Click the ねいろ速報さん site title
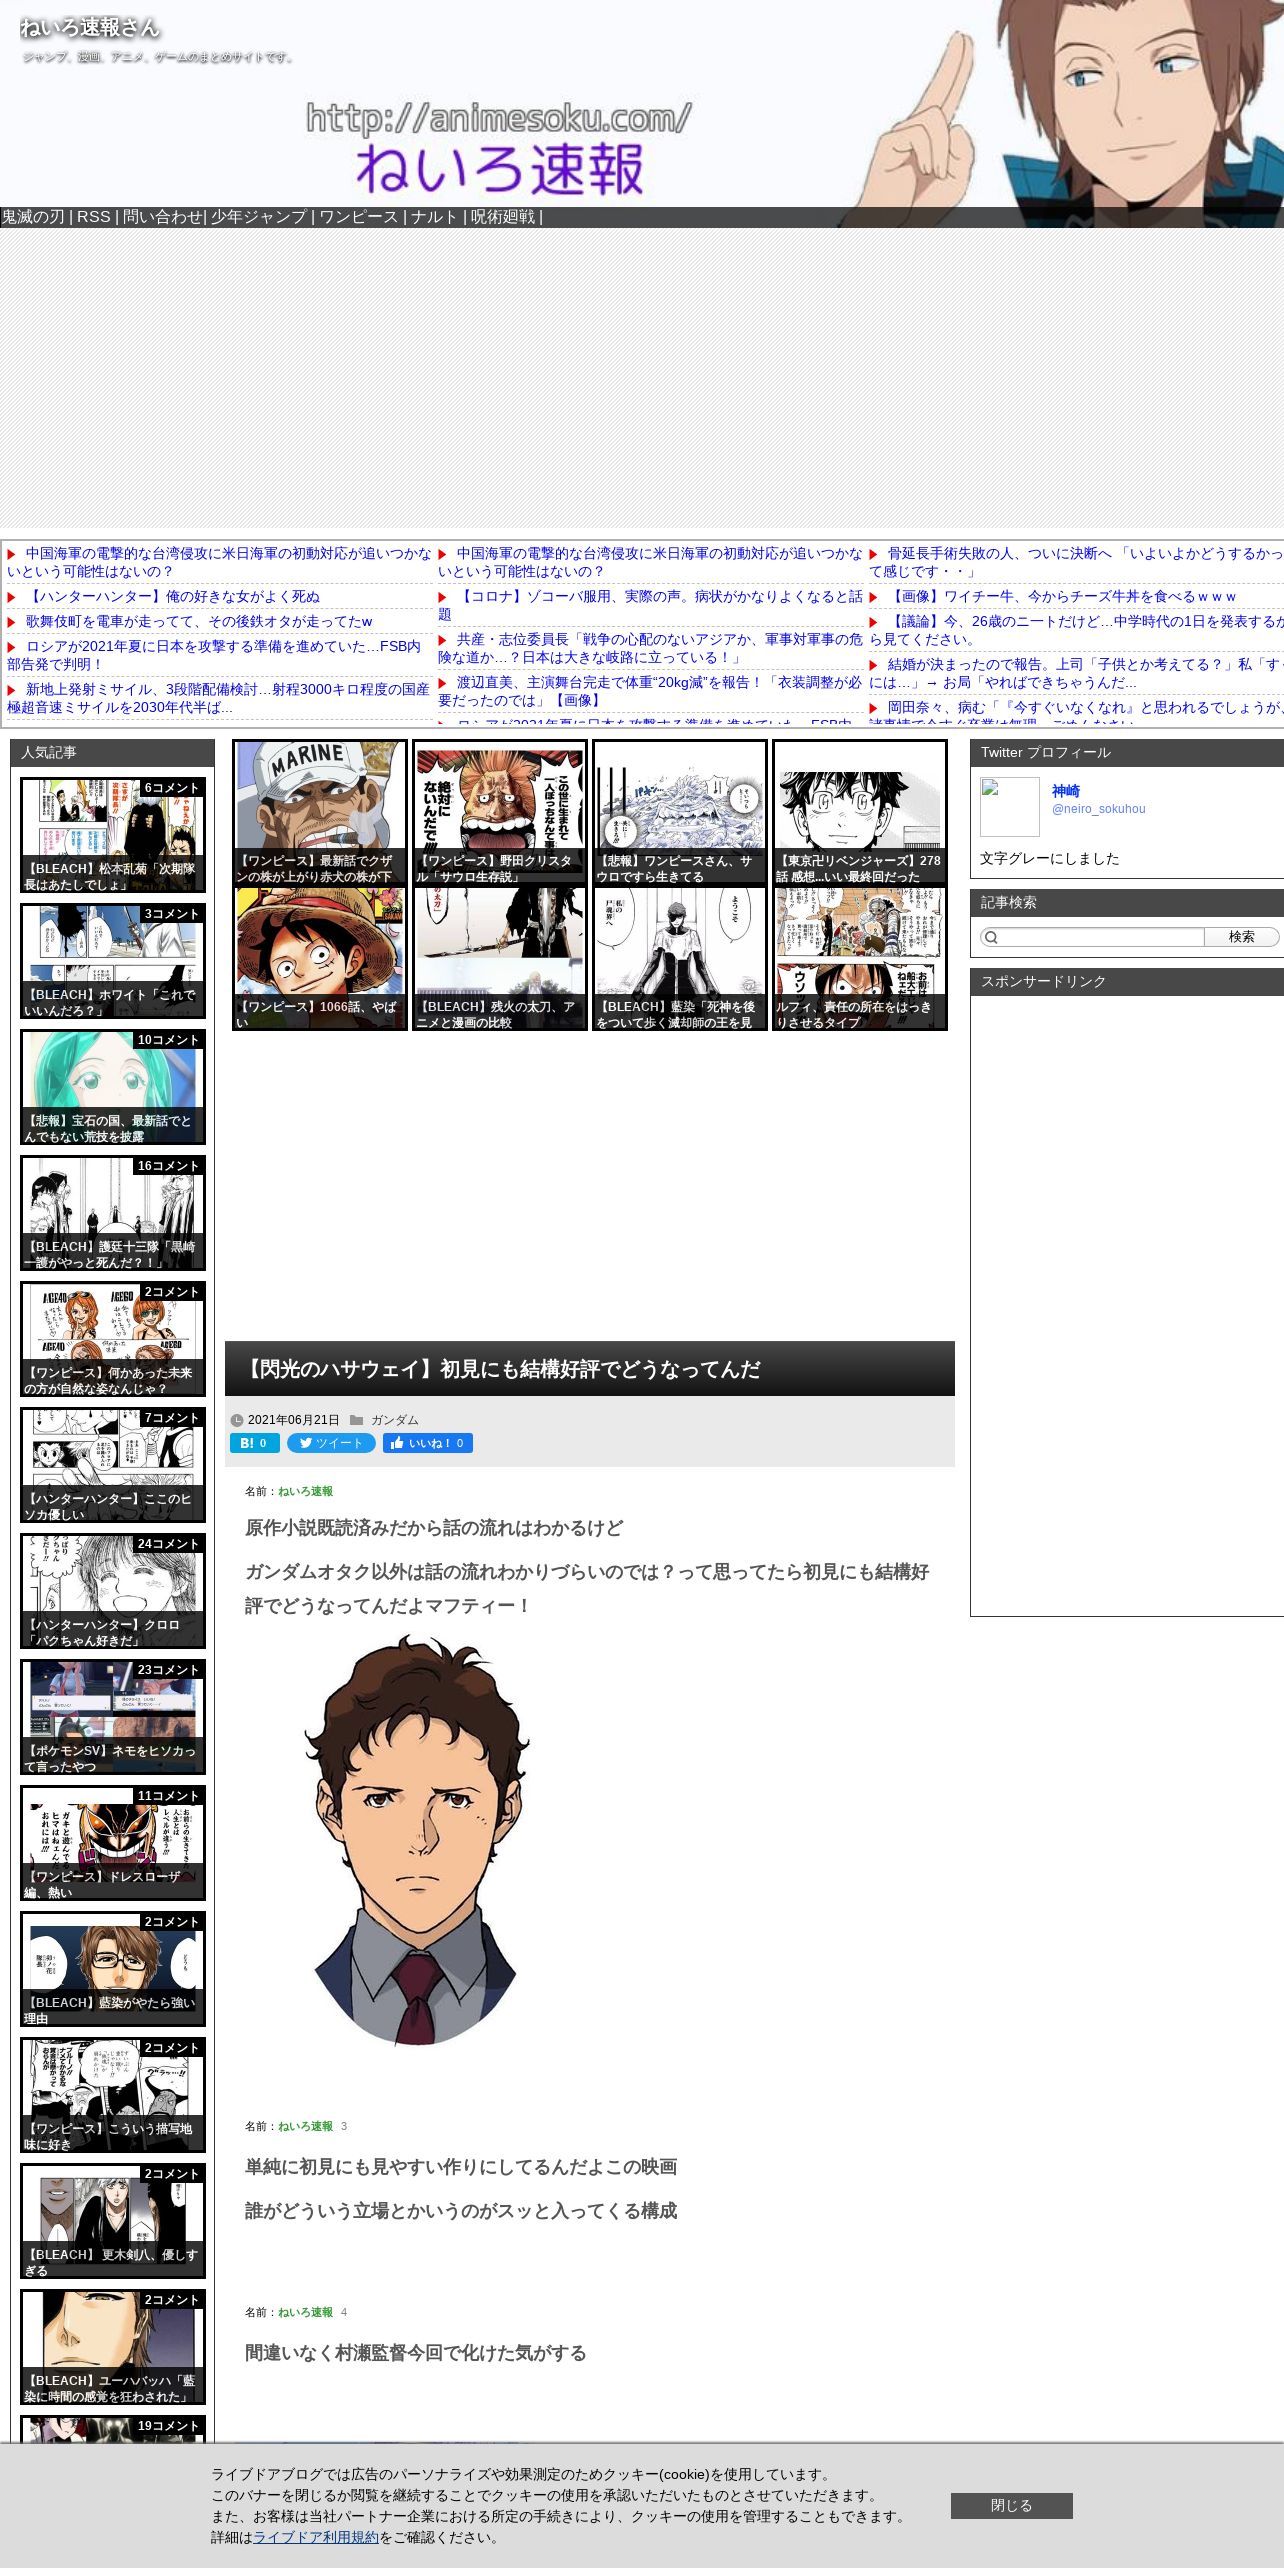 point(90,28)
